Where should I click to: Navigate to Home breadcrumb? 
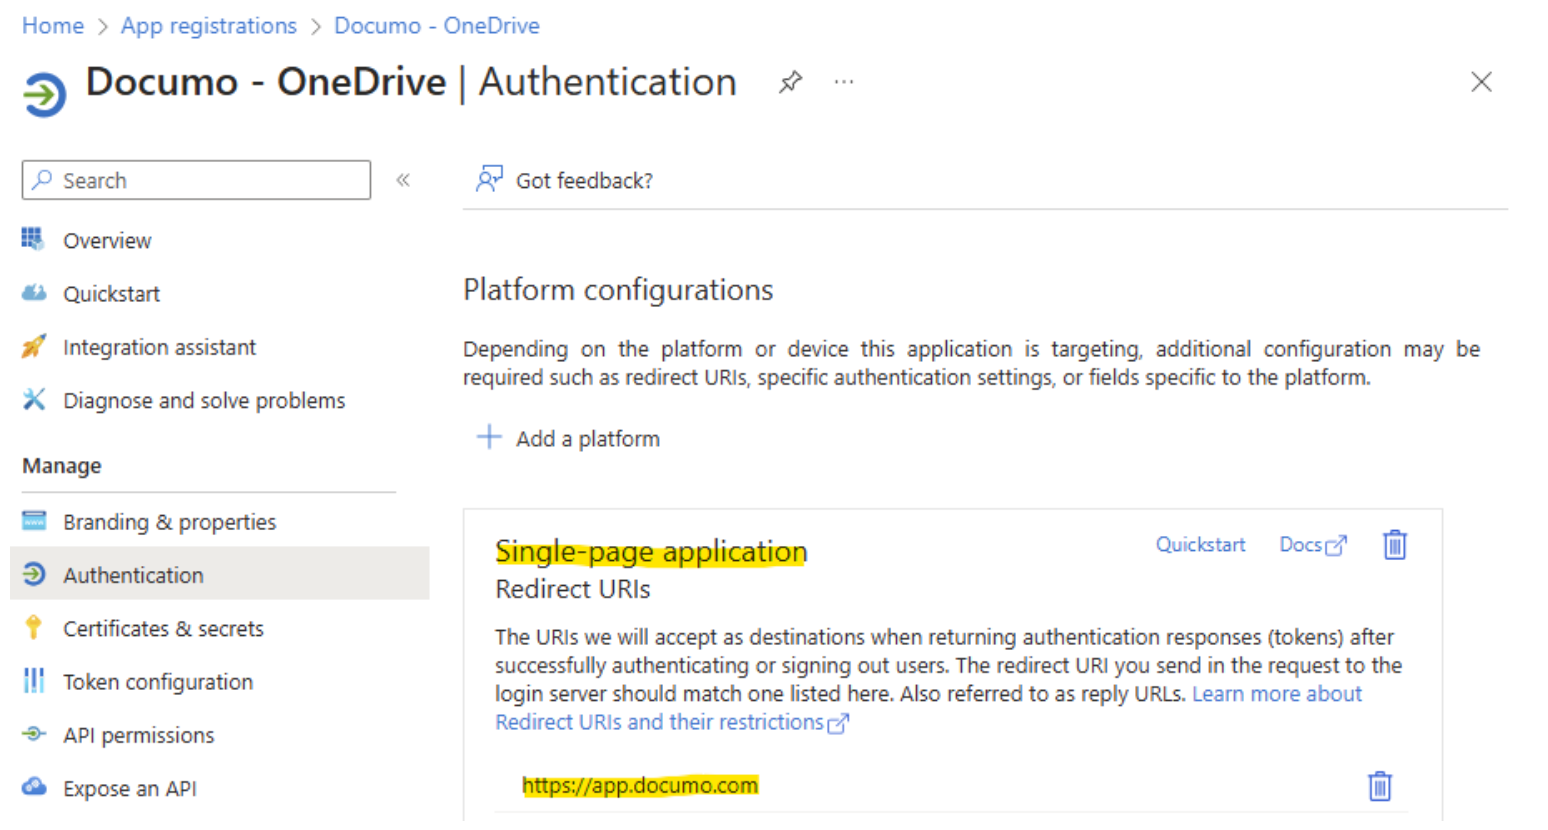(53, 25)
